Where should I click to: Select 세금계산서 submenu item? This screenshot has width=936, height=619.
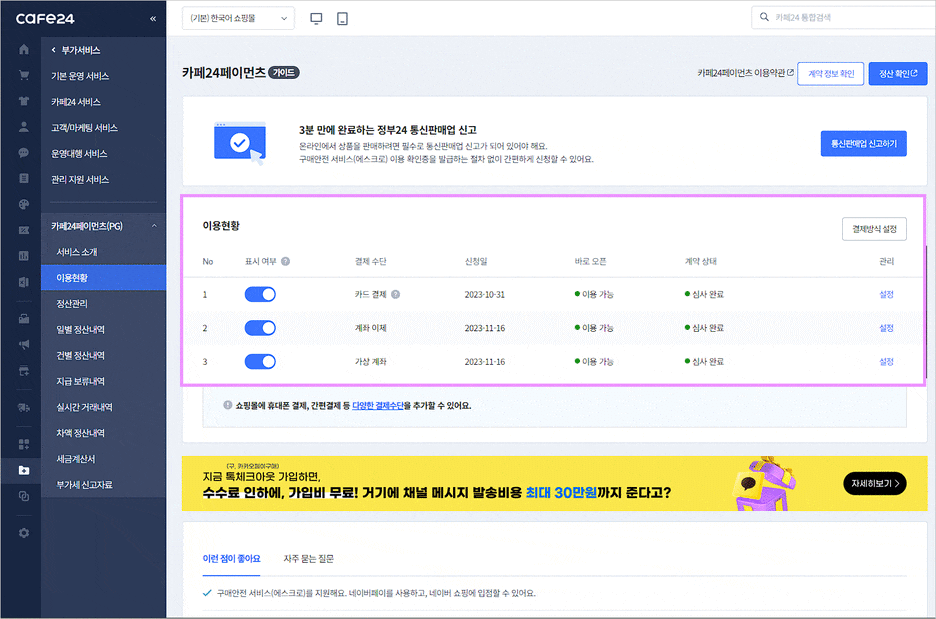click(x=76, y=459)
